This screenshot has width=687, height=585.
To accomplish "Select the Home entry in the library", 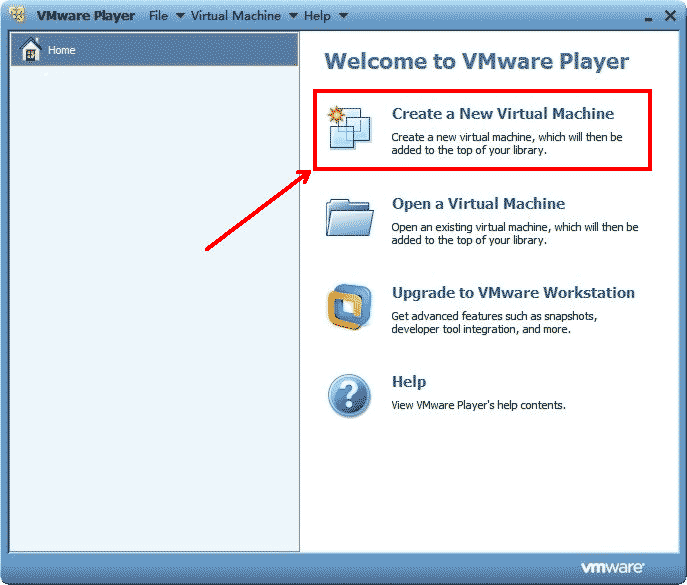I will (x=154, y=50).
